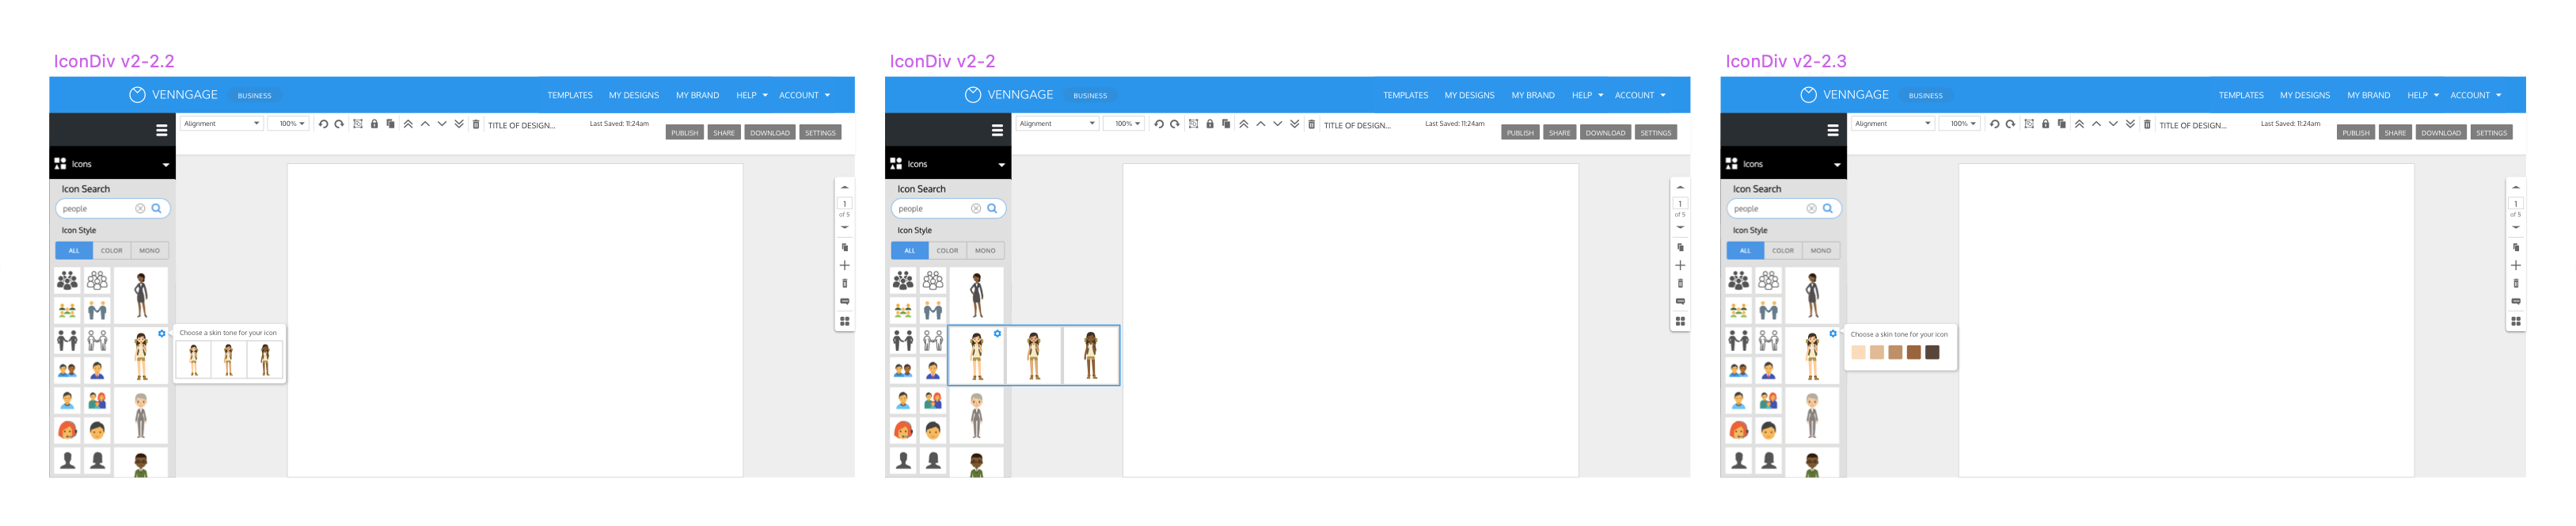Select the ALL icon style in IconDiv v2-2.3

pos(1745,250)
